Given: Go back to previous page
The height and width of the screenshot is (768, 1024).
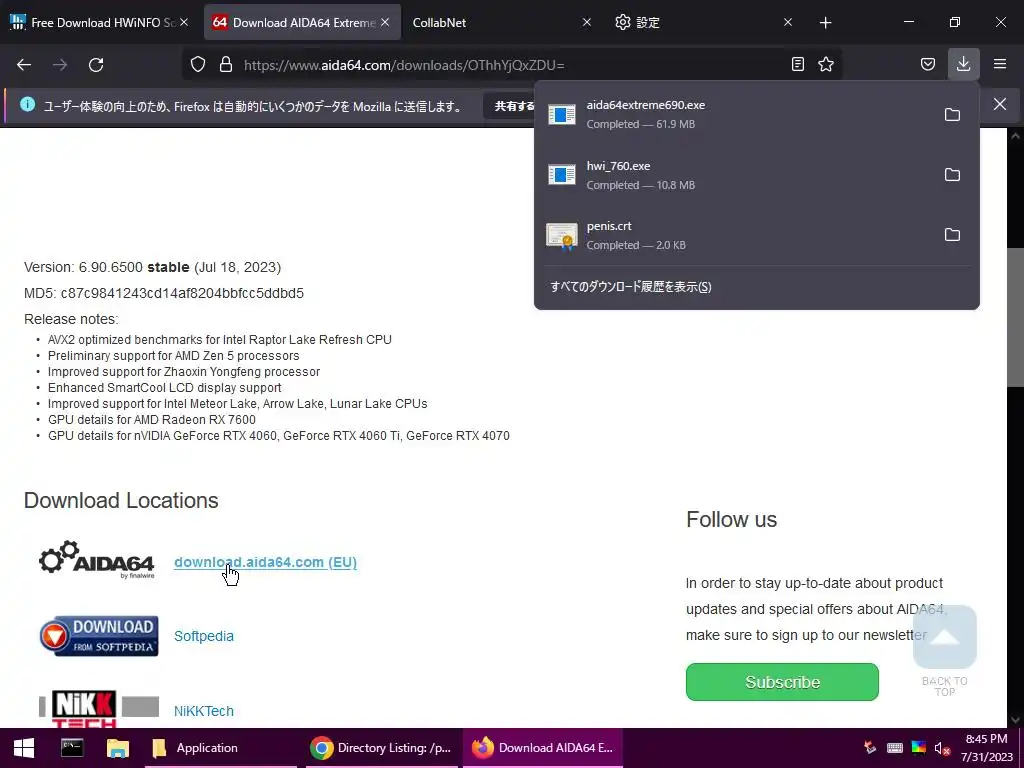Looking at the screenshot, I should click(x=24, y=65).
